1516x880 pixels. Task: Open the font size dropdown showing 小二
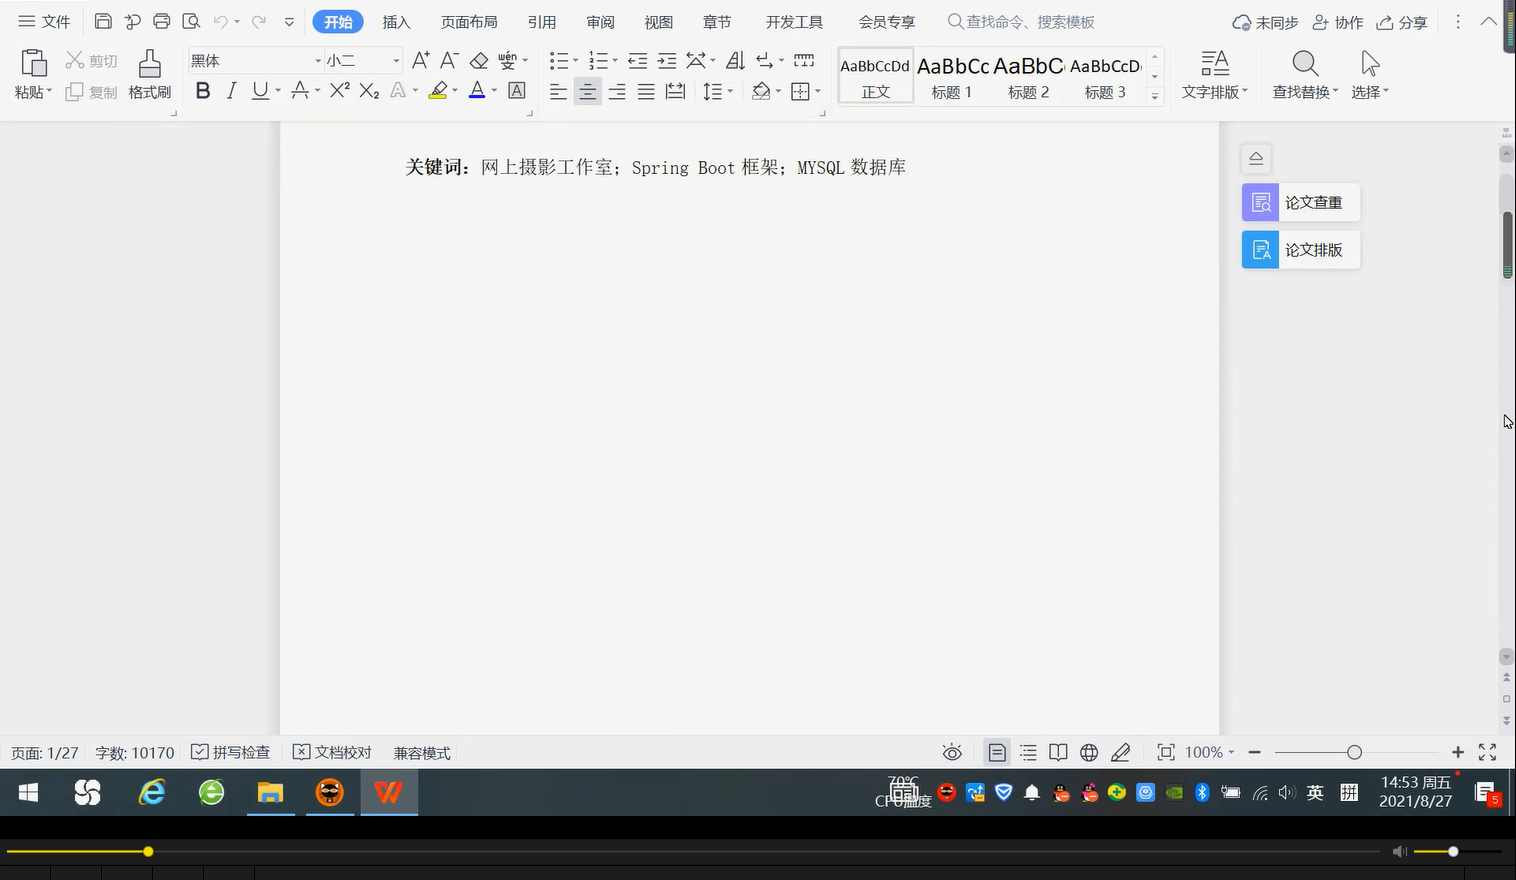(392, 60)
